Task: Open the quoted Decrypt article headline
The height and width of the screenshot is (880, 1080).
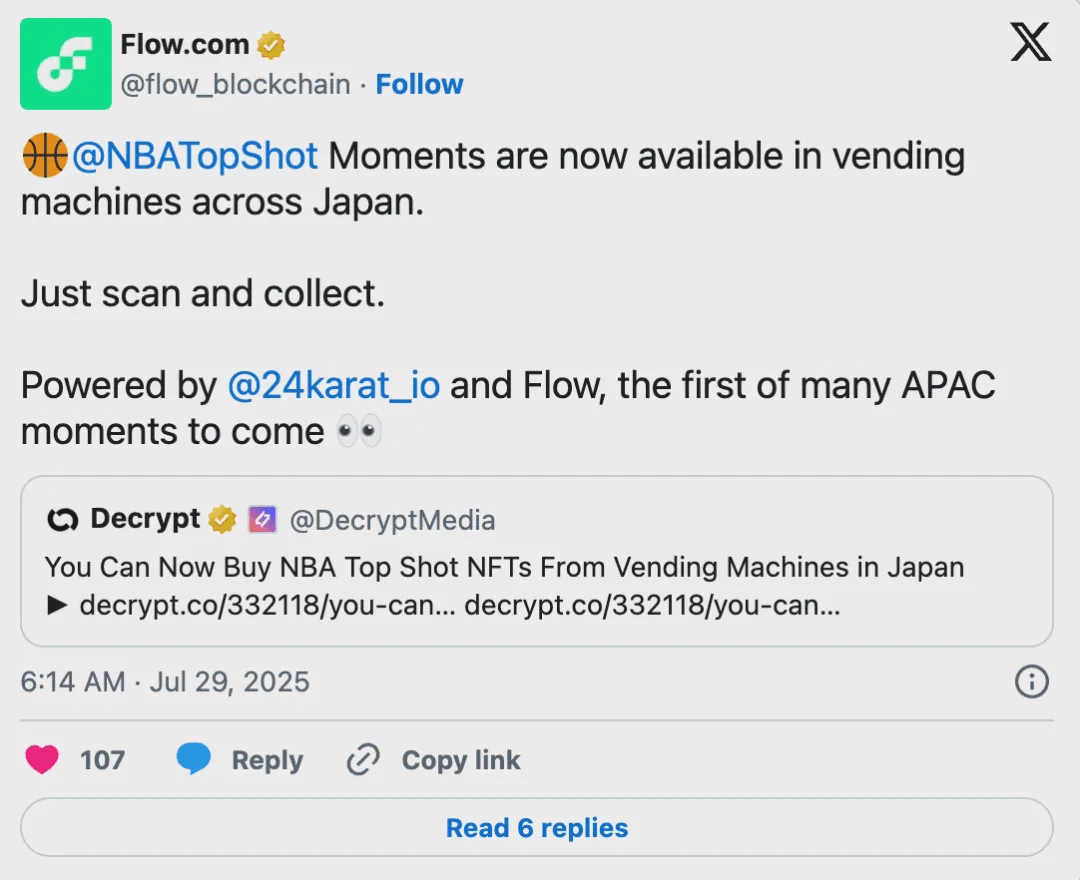Action: (504, 568)
